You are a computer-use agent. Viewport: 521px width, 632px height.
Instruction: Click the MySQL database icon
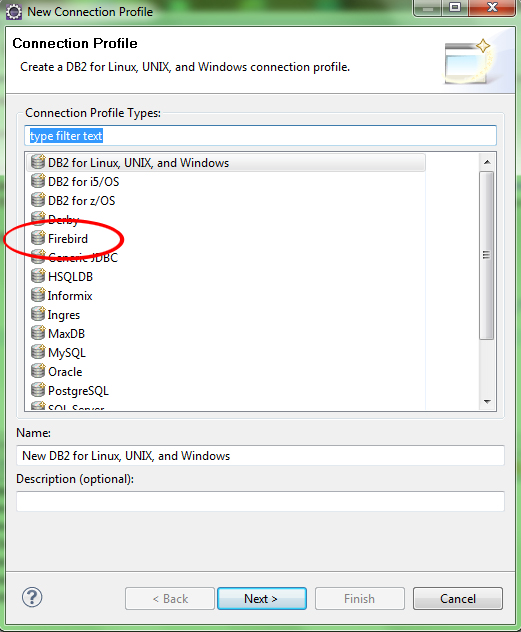point(38,352)
